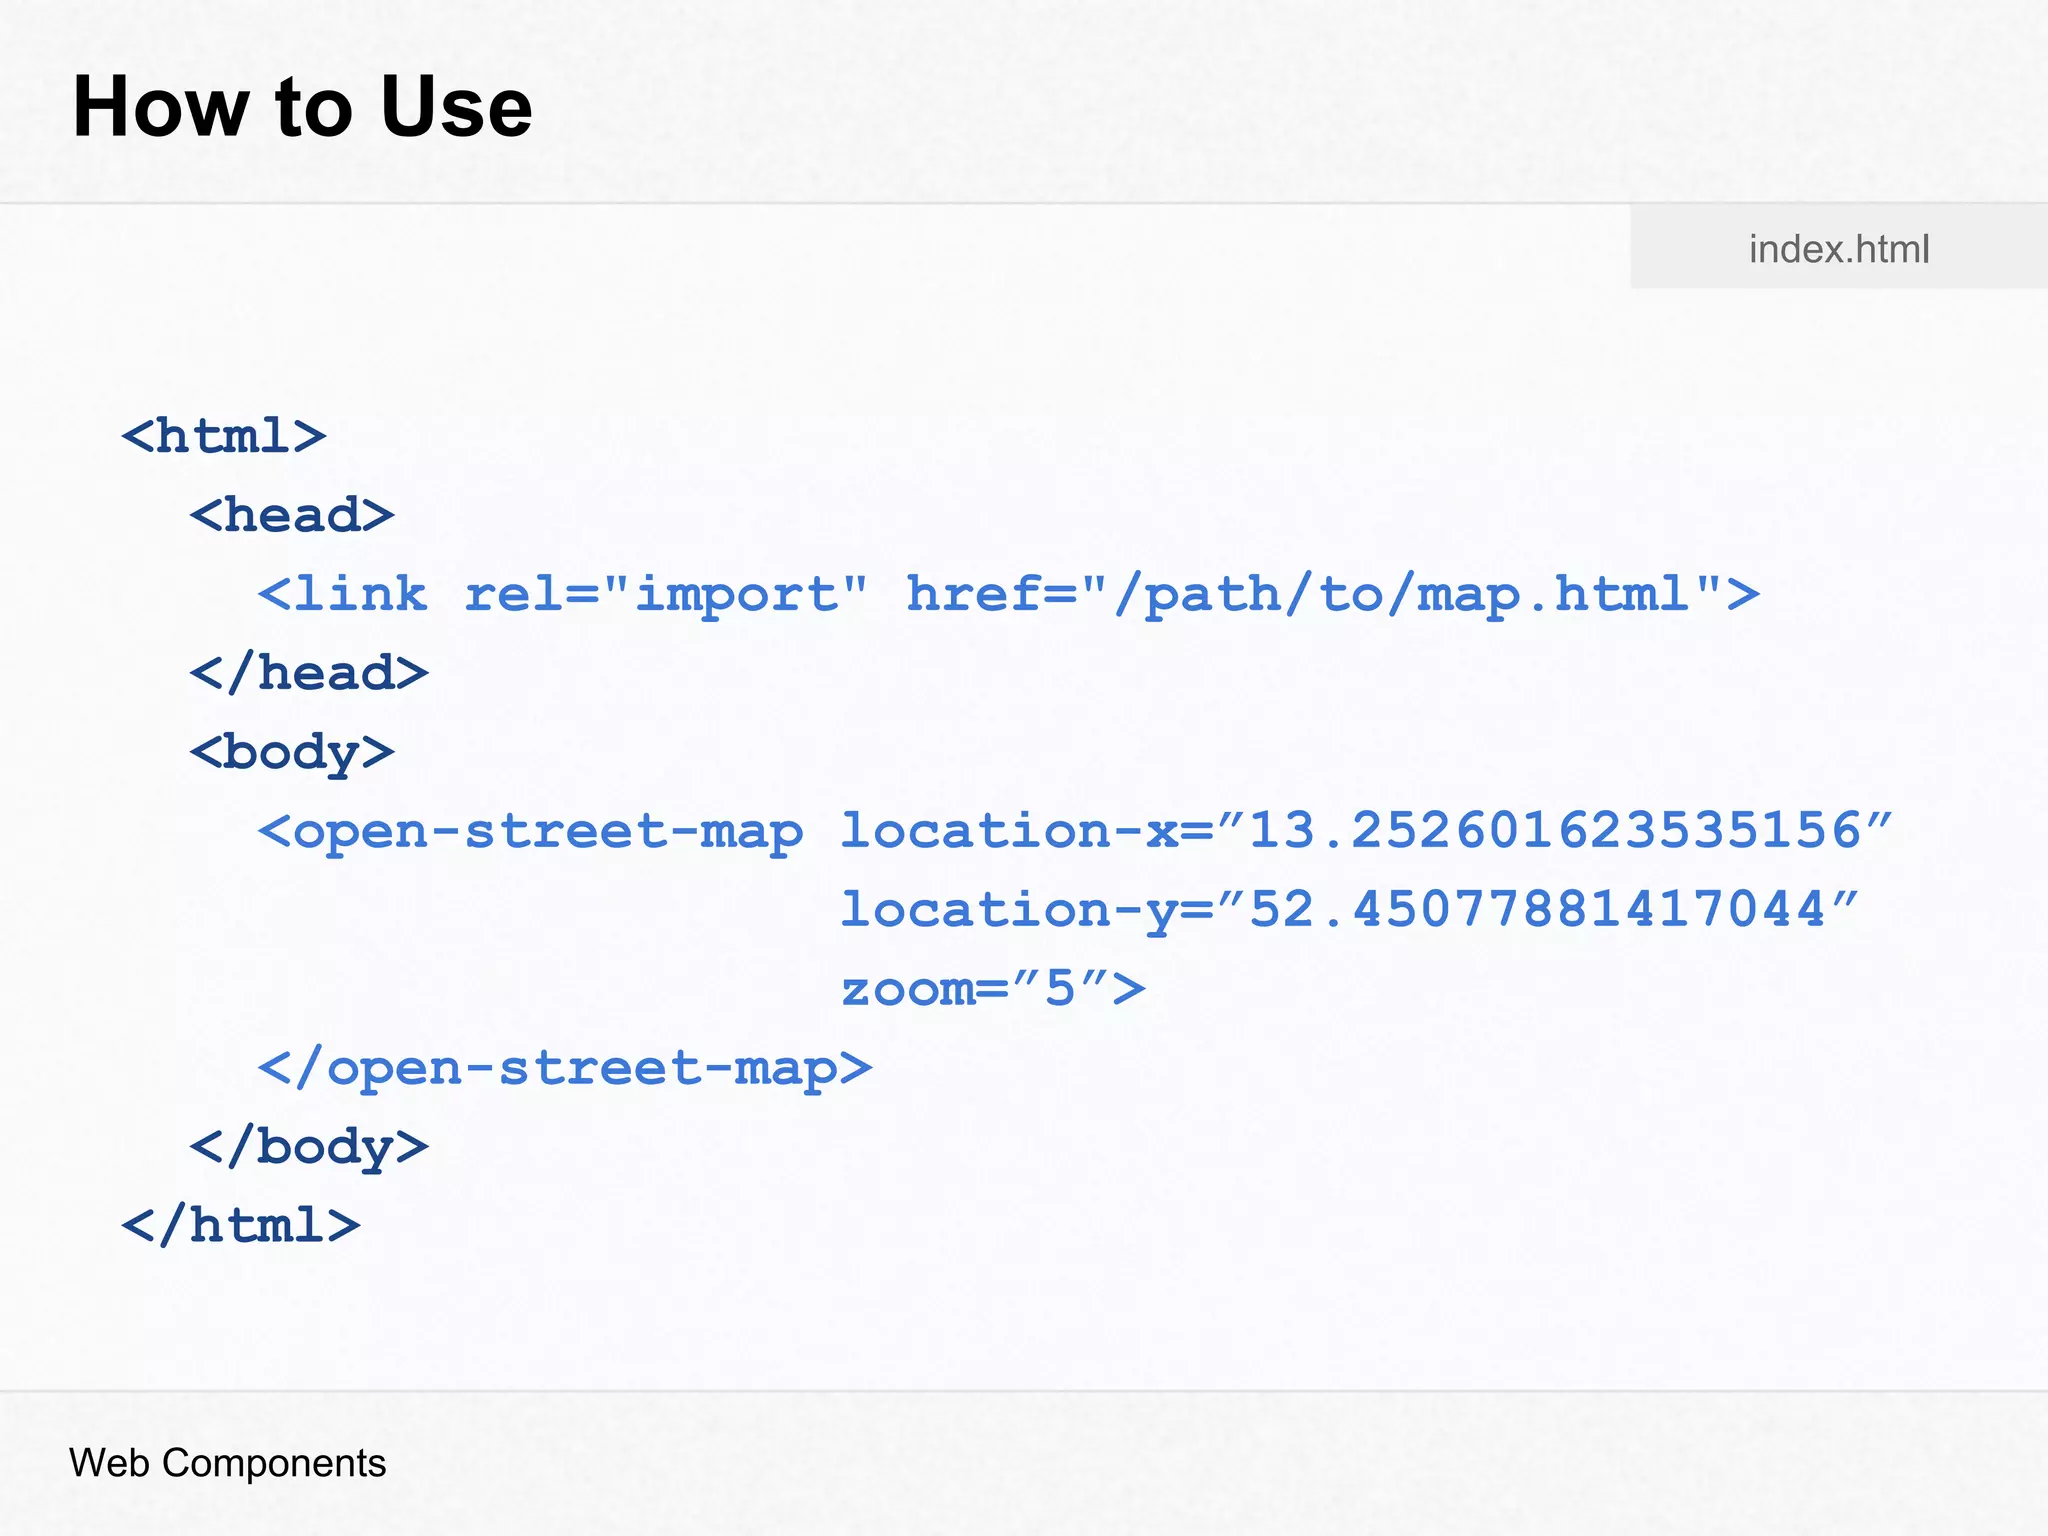Click the opening <html> tag line
The image size is (2048, 1536).
coord(224,436)
